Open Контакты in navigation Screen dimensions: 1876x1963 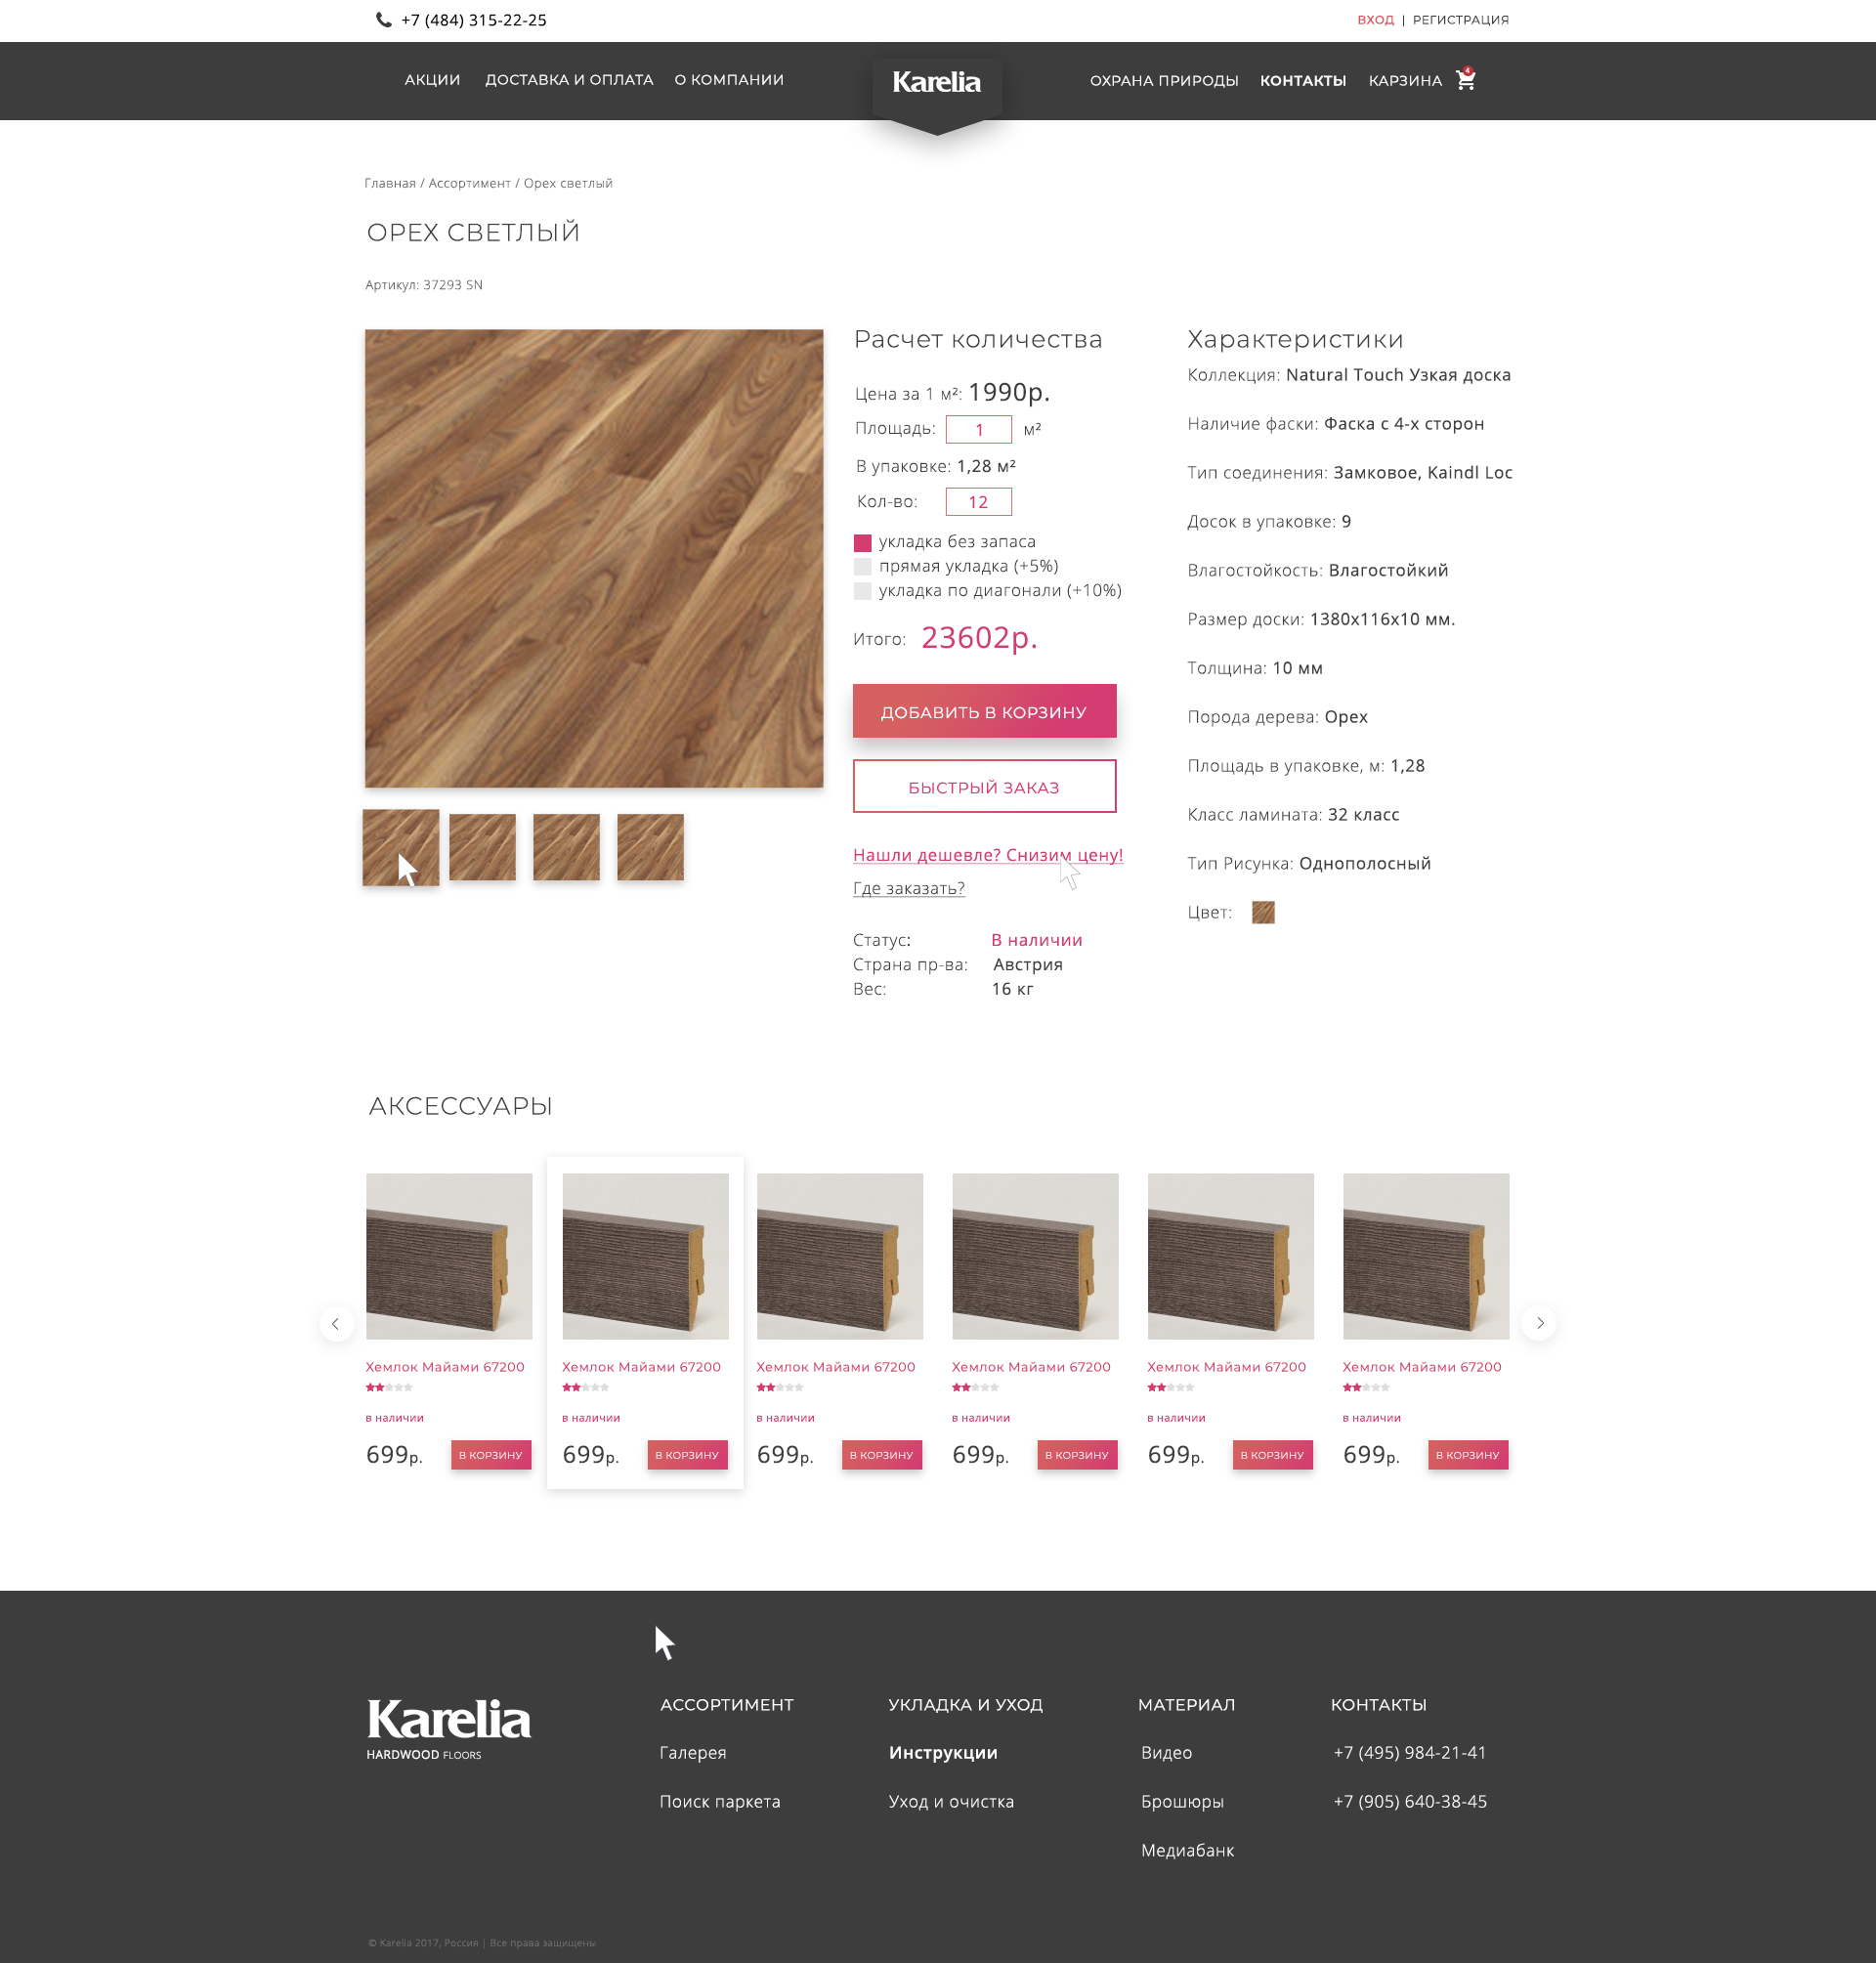[1302, 81]
